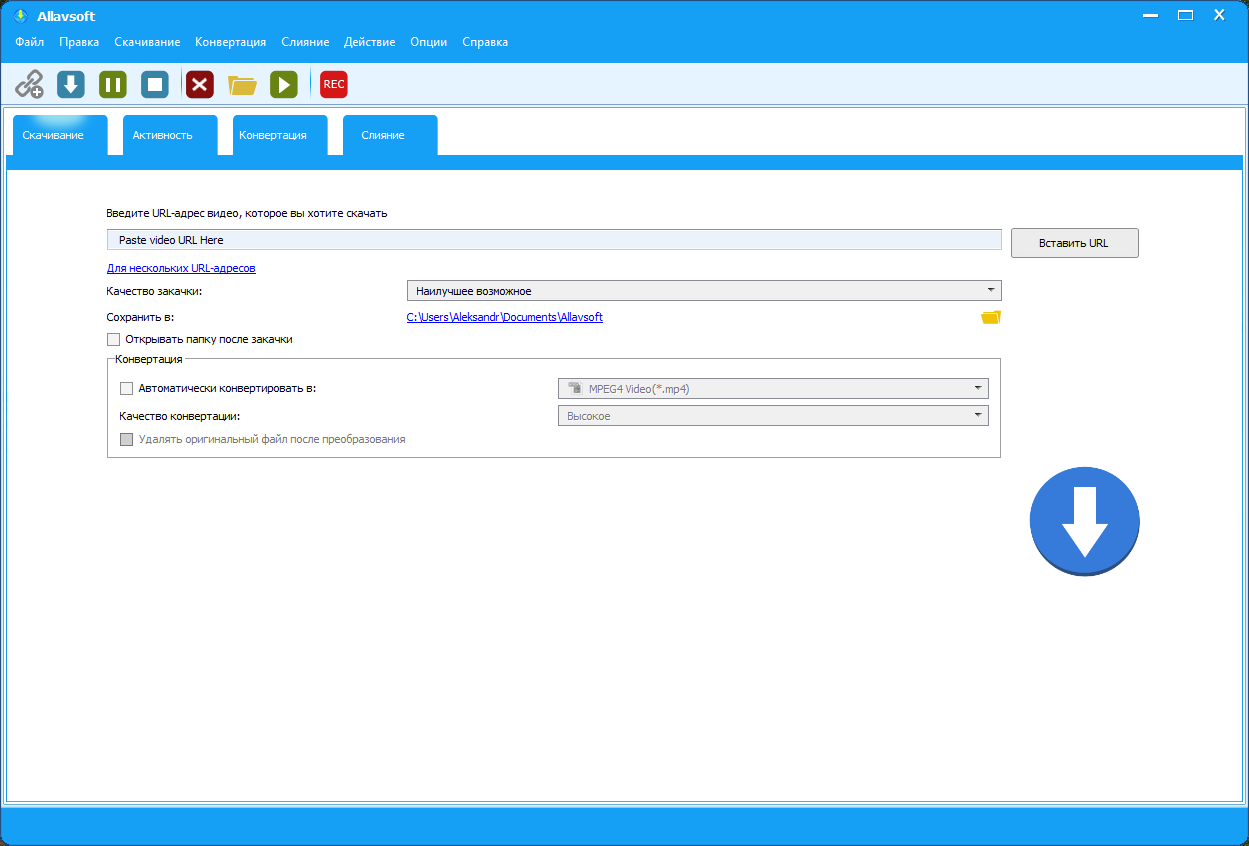The height and width of the screenshot is (846, 1249).
Task: Expand the 'Наилучшее возможное' quality dropdown
Action: pos(703,291)
